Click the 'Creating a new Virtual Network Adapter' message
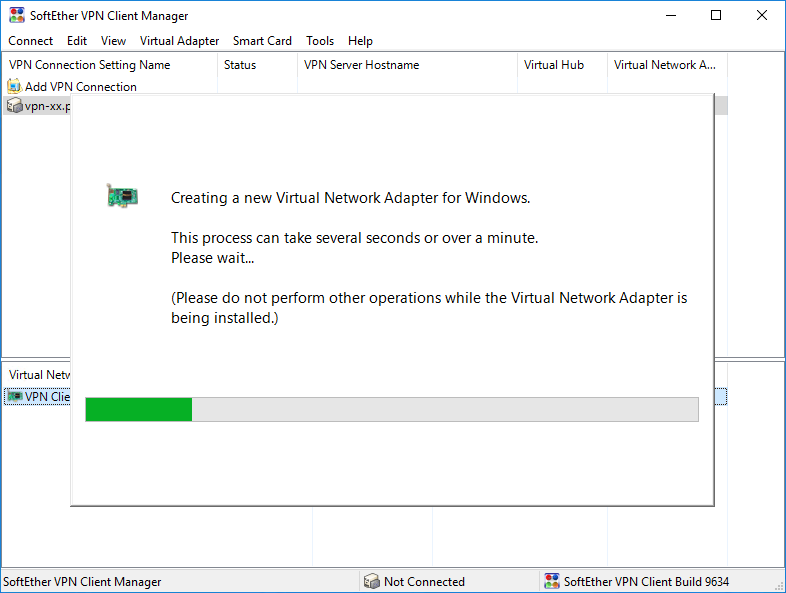This screenshot has height=593, width=786. (350, 198)
